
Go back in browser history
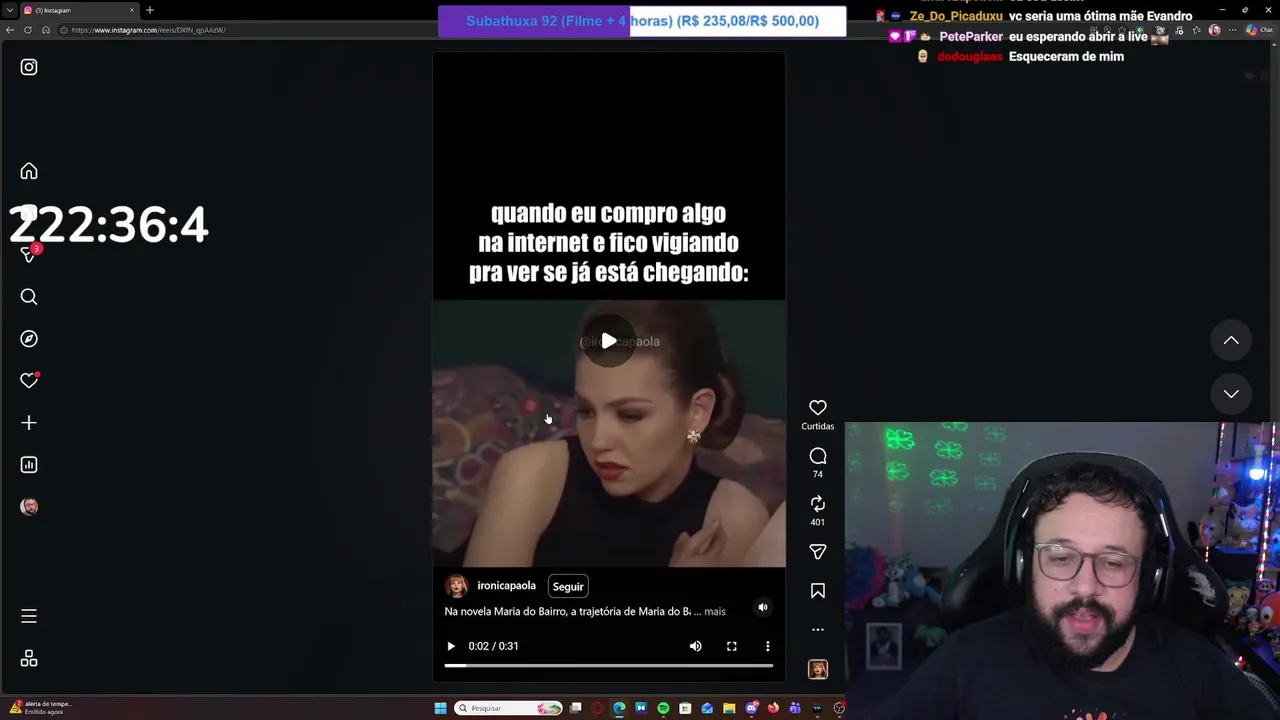tap(10, 30)
